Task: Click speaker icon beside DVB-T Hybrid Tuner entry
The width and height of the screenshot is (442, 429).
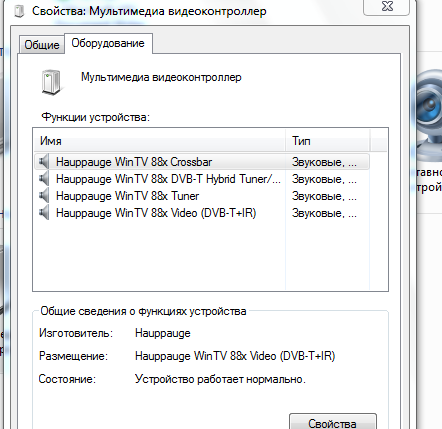Action: click(x=44, y=179)
